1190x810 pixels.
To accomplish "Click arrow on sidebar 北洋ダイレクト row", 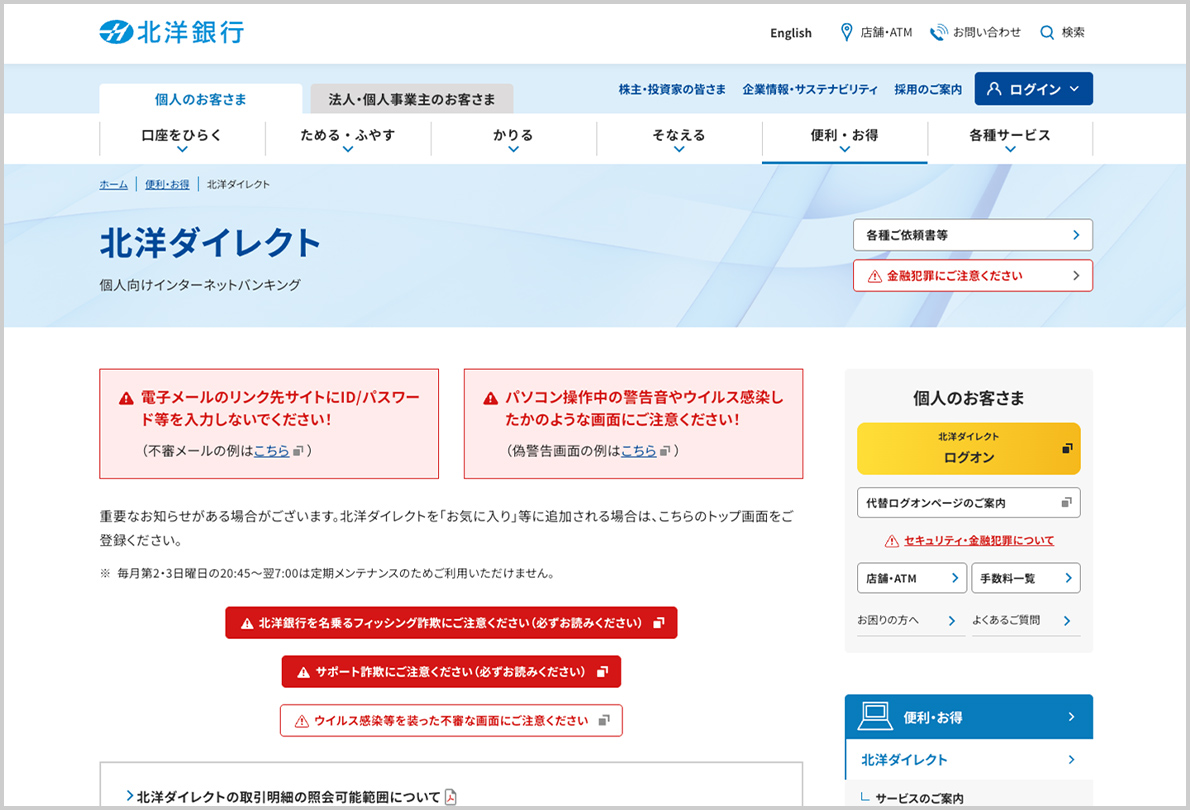I will [1072, 760].
